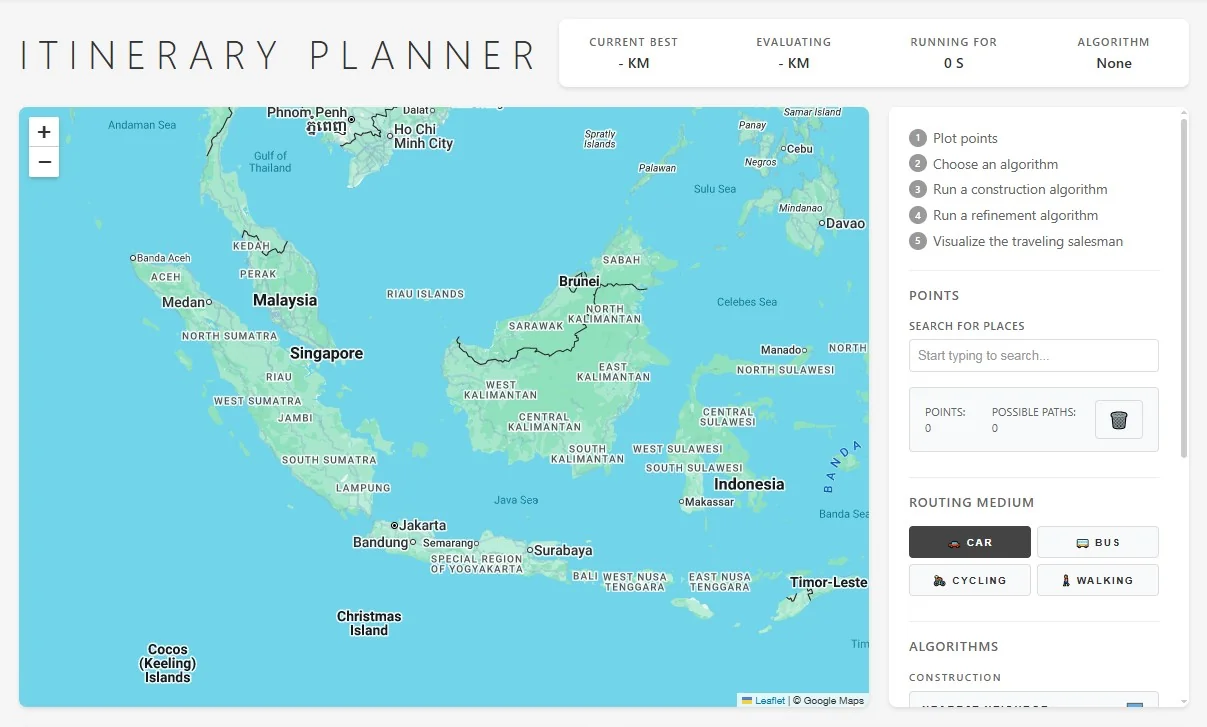The image size is (1207, 727).
Task: Click the North Sumatra label
Action: click(229, 336)
